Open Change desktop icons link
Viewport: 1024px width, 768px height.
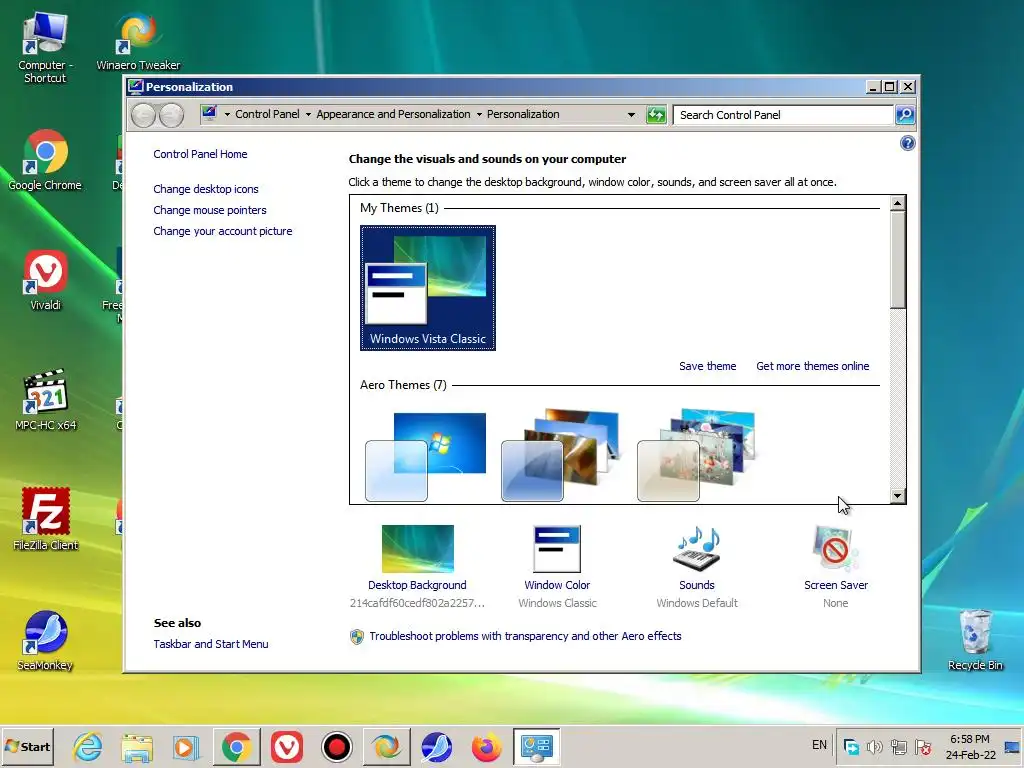(x=206, y=189)
